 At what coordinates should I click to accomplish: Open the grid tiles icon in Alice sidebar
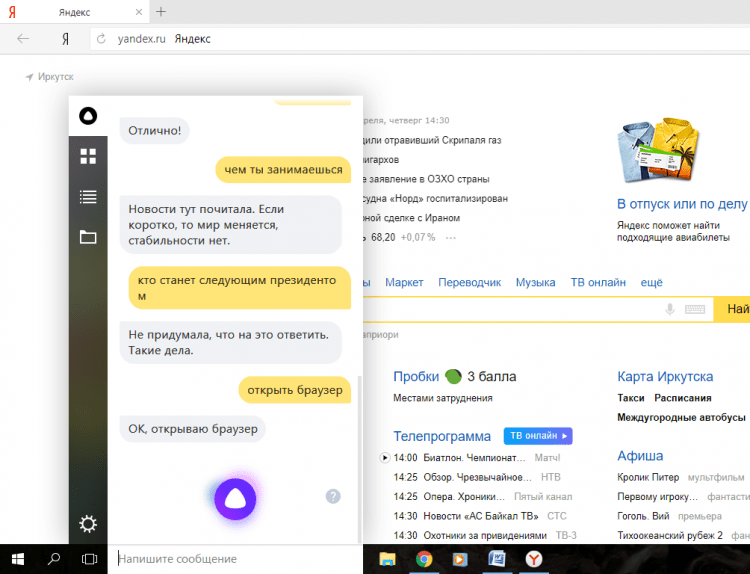tap(88, 156)
